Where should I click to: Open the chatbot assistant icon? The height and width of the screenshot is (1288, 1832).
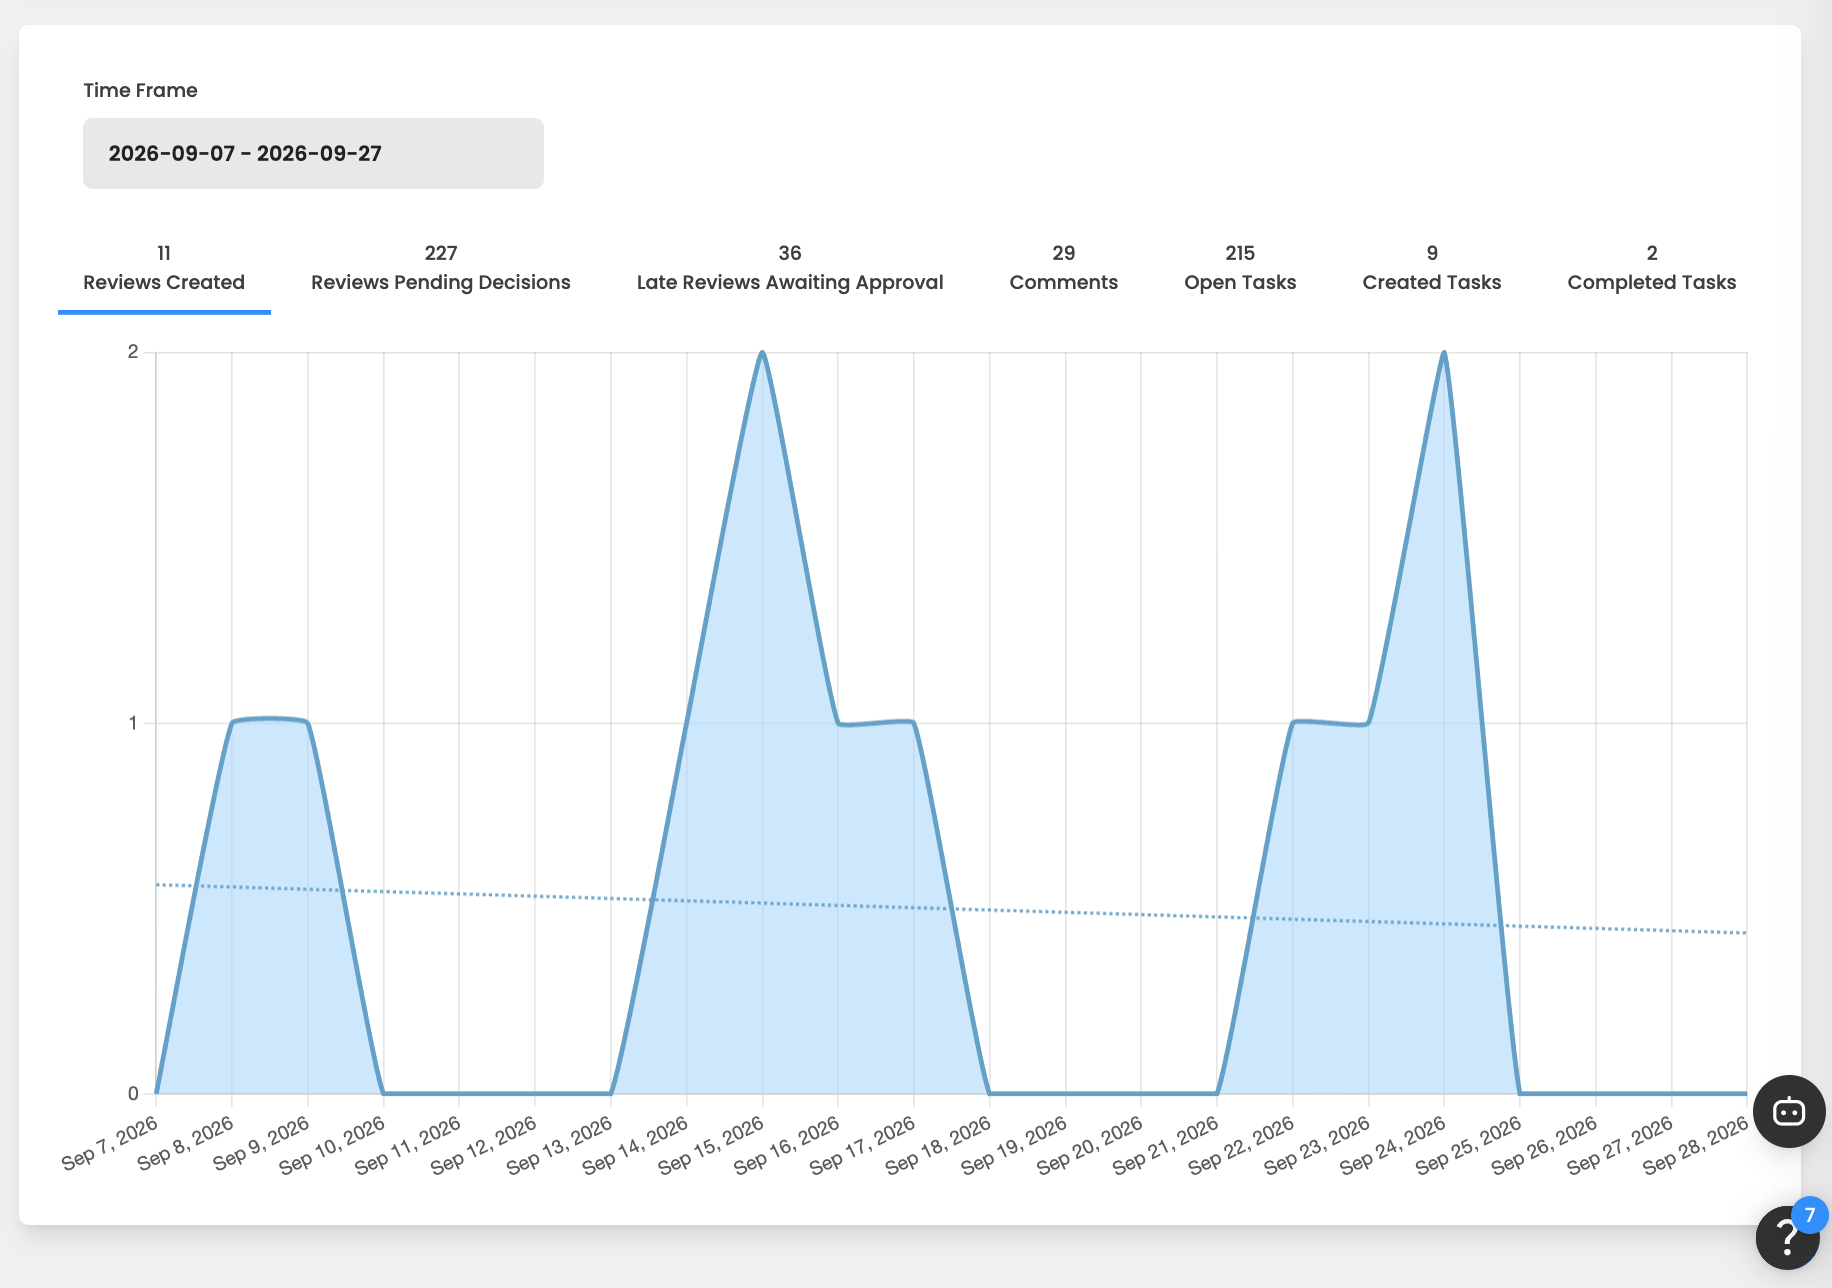tap(1789, 1111)
